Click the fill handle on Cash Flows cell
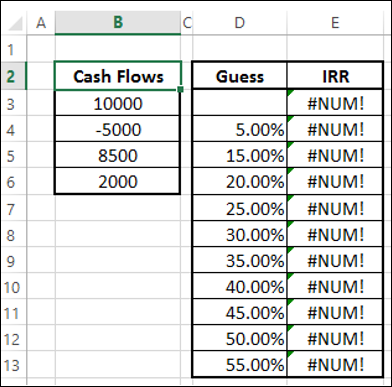Screen dimensions: 392x387 (181, 89)
